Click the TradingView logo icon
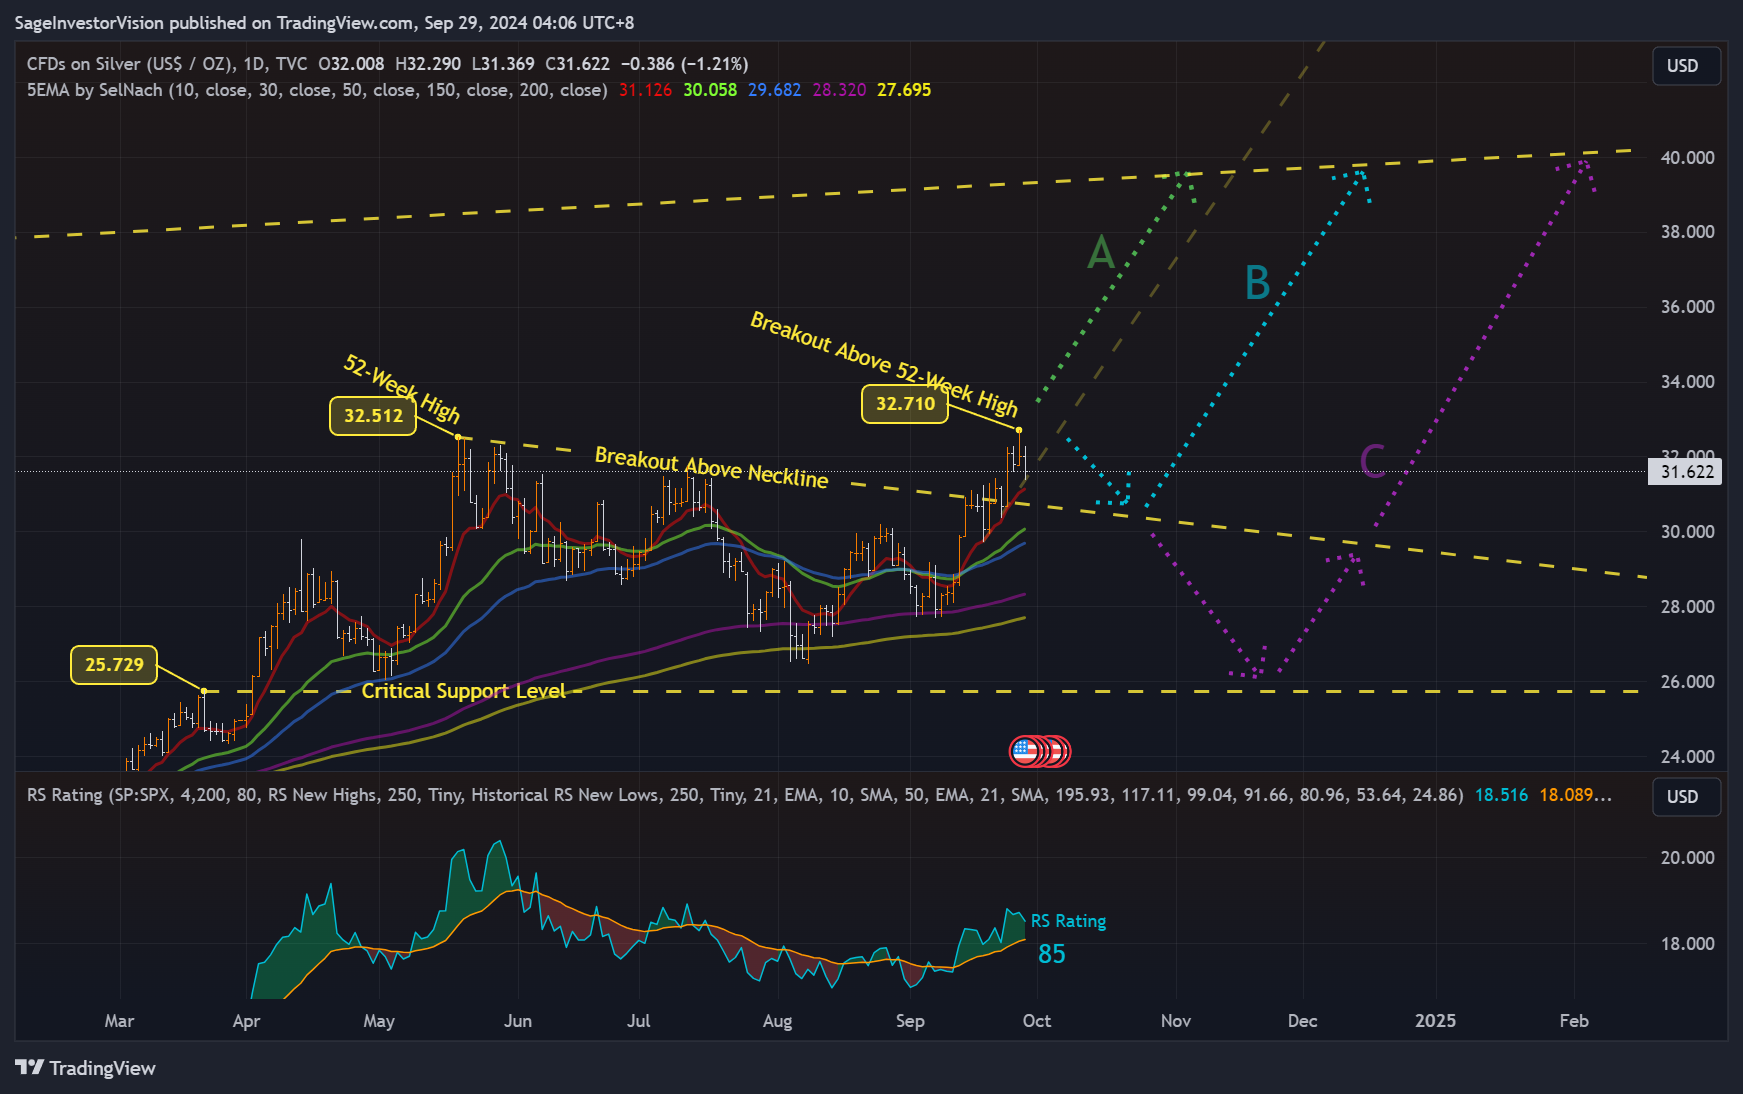This screenshot has height=1094, width=1743. click(x=30, y=1067)
